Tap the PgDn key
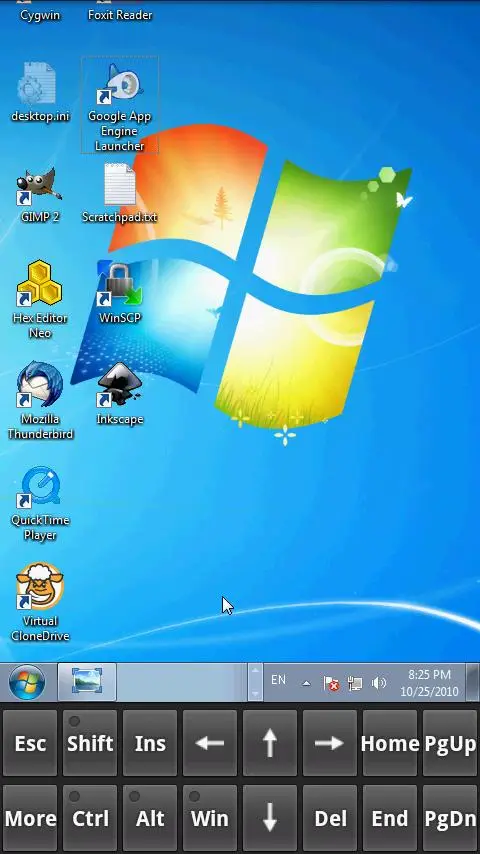Viewport: 480px width, 854px height. (450, 818)
